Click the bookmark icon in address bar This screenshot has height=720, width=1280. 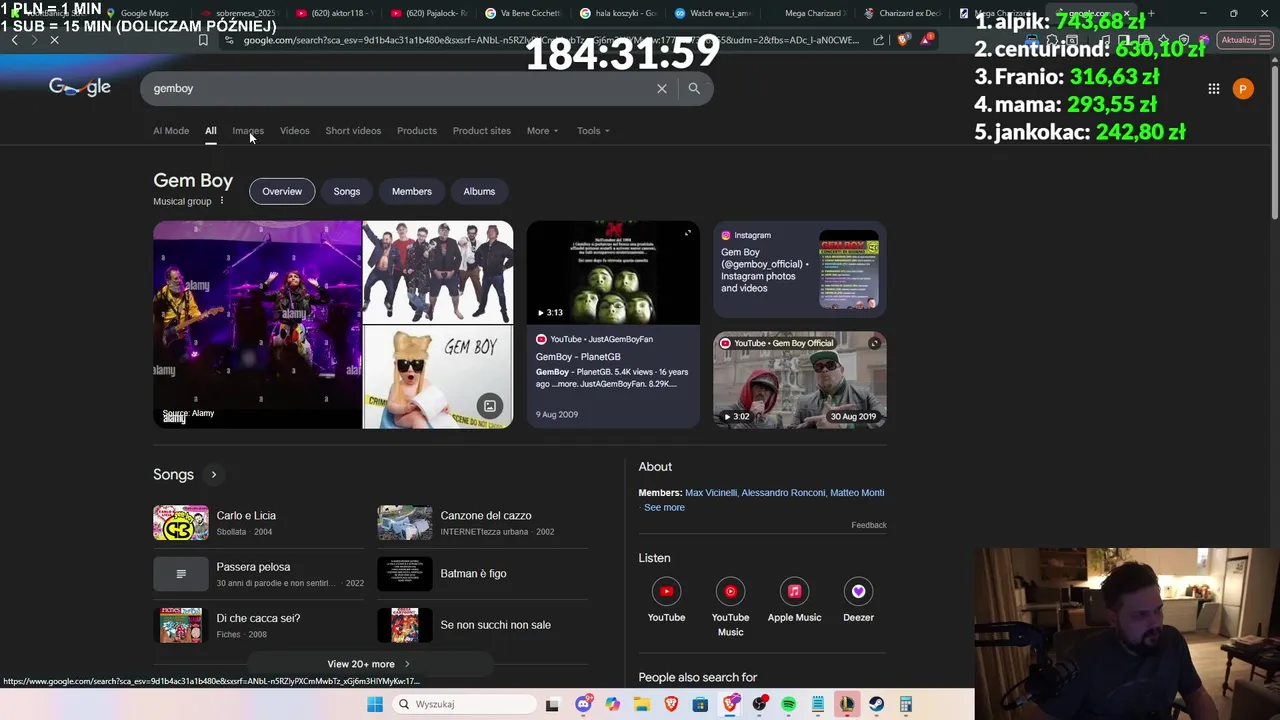pyautogui.click(x=203, y=40)
